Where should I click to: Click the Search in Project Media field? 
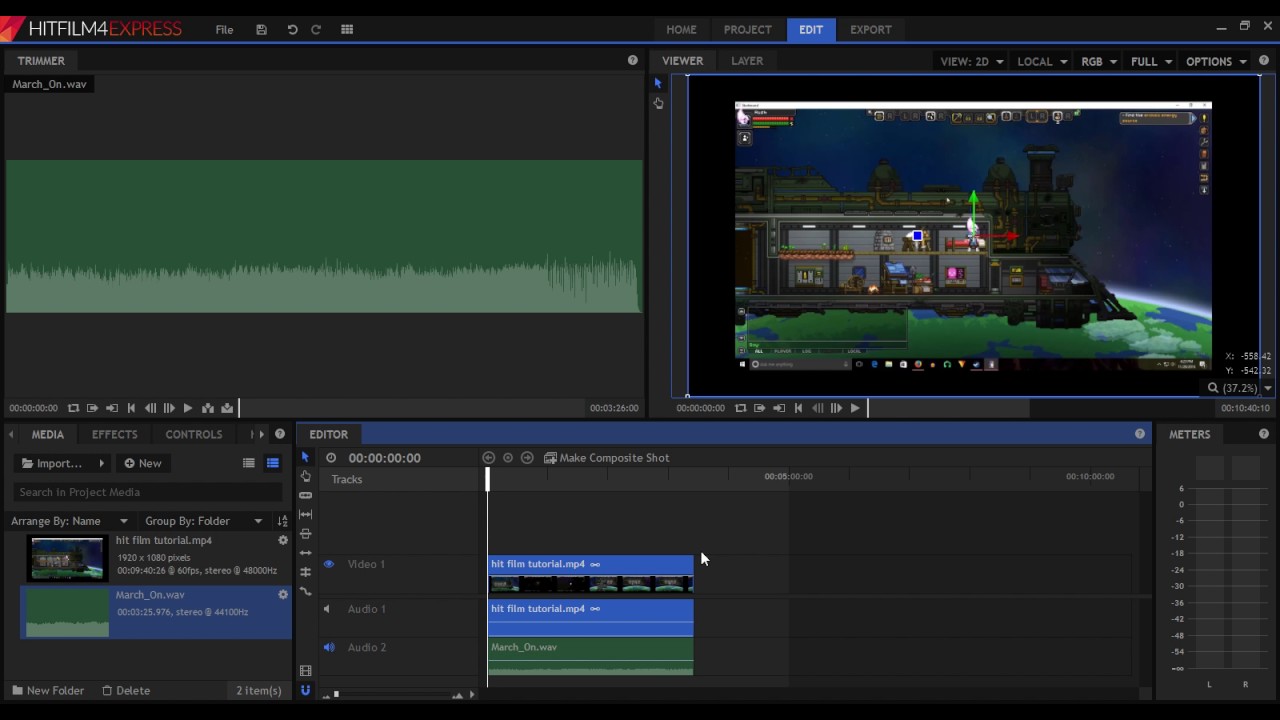[148, 492]
